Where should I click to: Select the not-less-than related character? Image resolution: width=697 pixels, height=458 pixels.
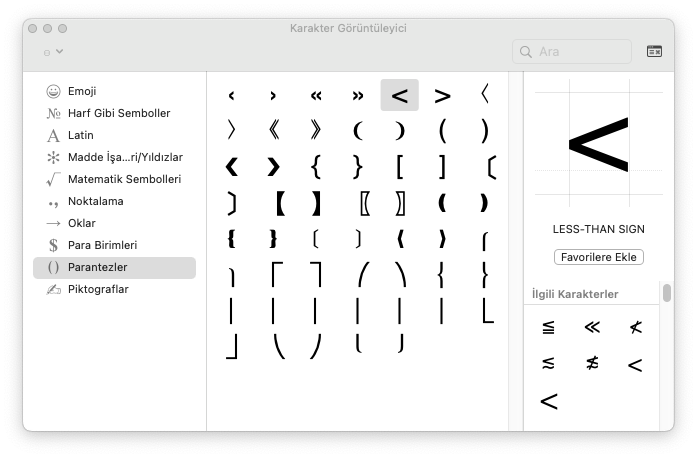pyautogui.click(x=635, y=327)
